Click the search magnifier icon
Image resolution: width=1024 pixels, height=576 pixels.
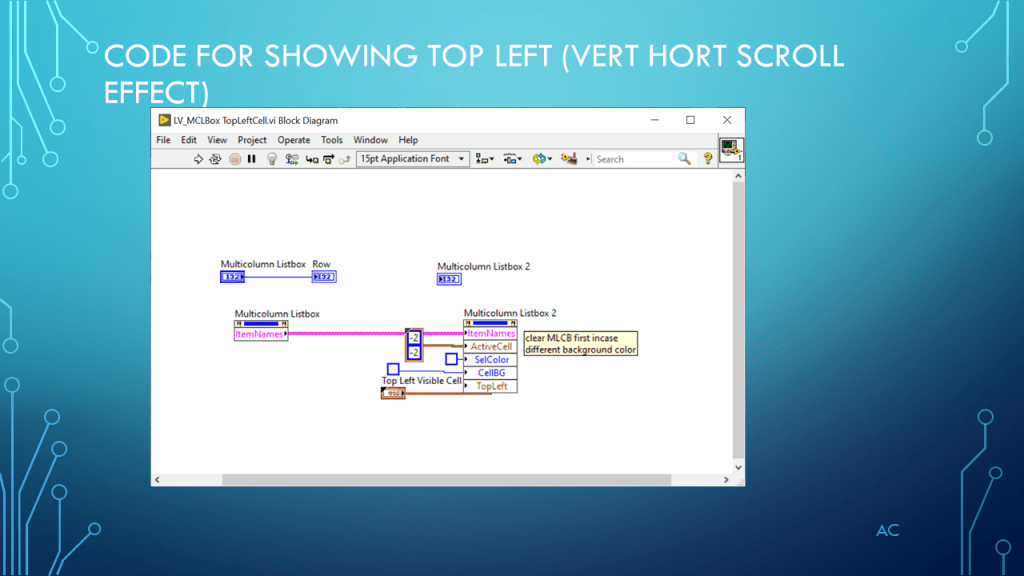(684, 159)
